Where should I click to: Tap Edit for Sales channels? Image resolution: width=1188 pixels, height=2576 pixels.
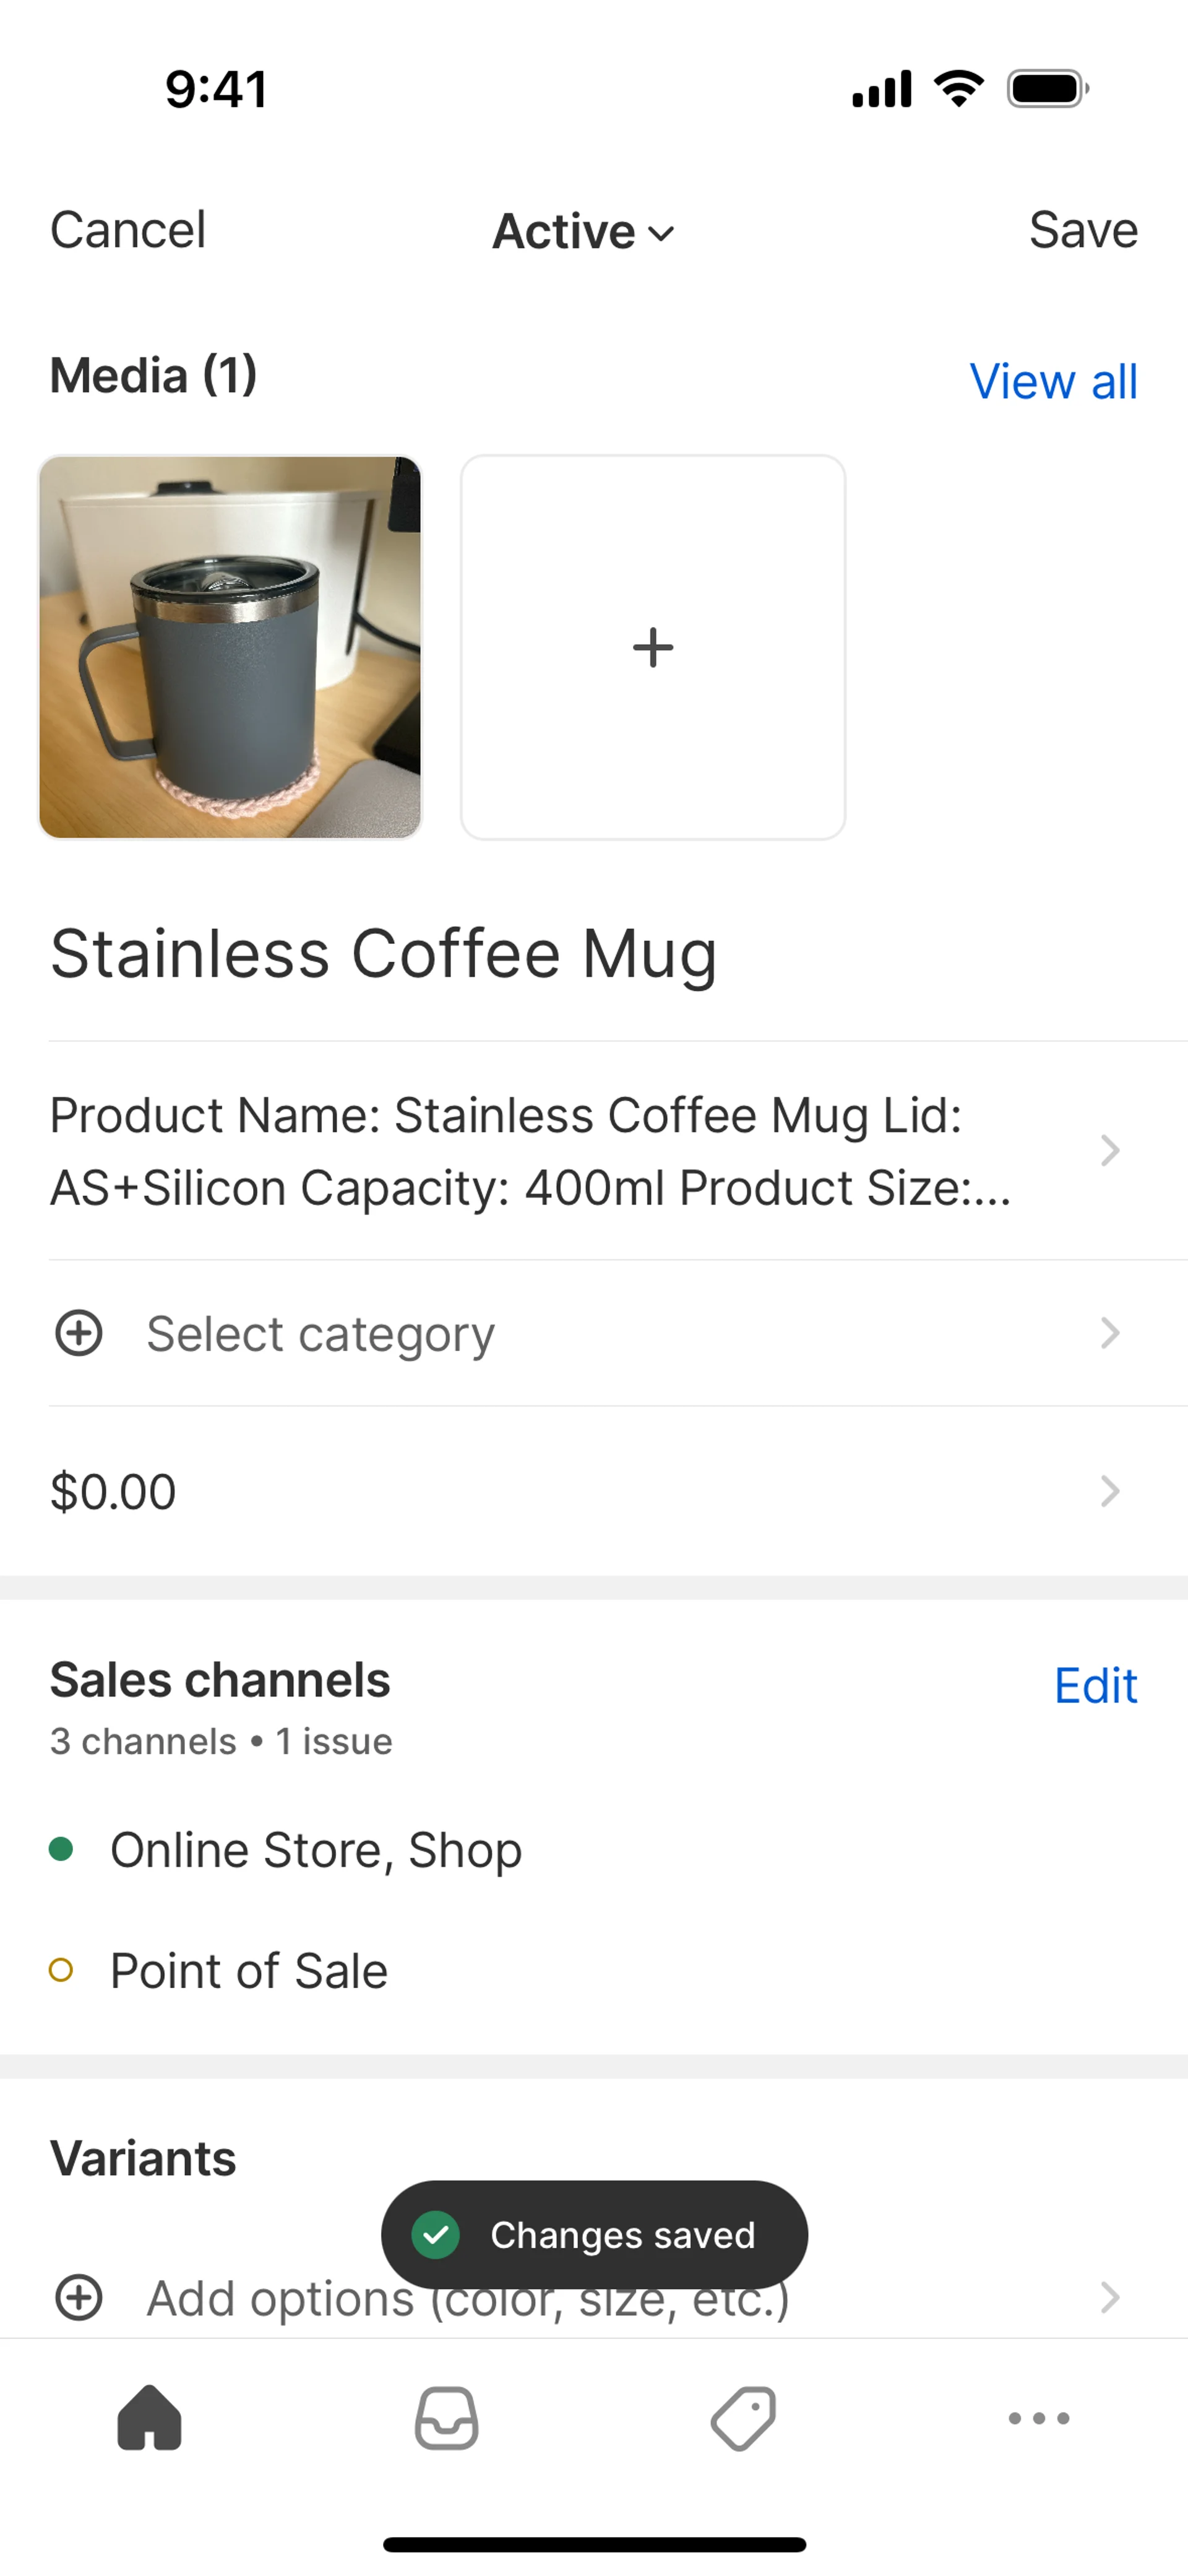tap(1096, 1686)
